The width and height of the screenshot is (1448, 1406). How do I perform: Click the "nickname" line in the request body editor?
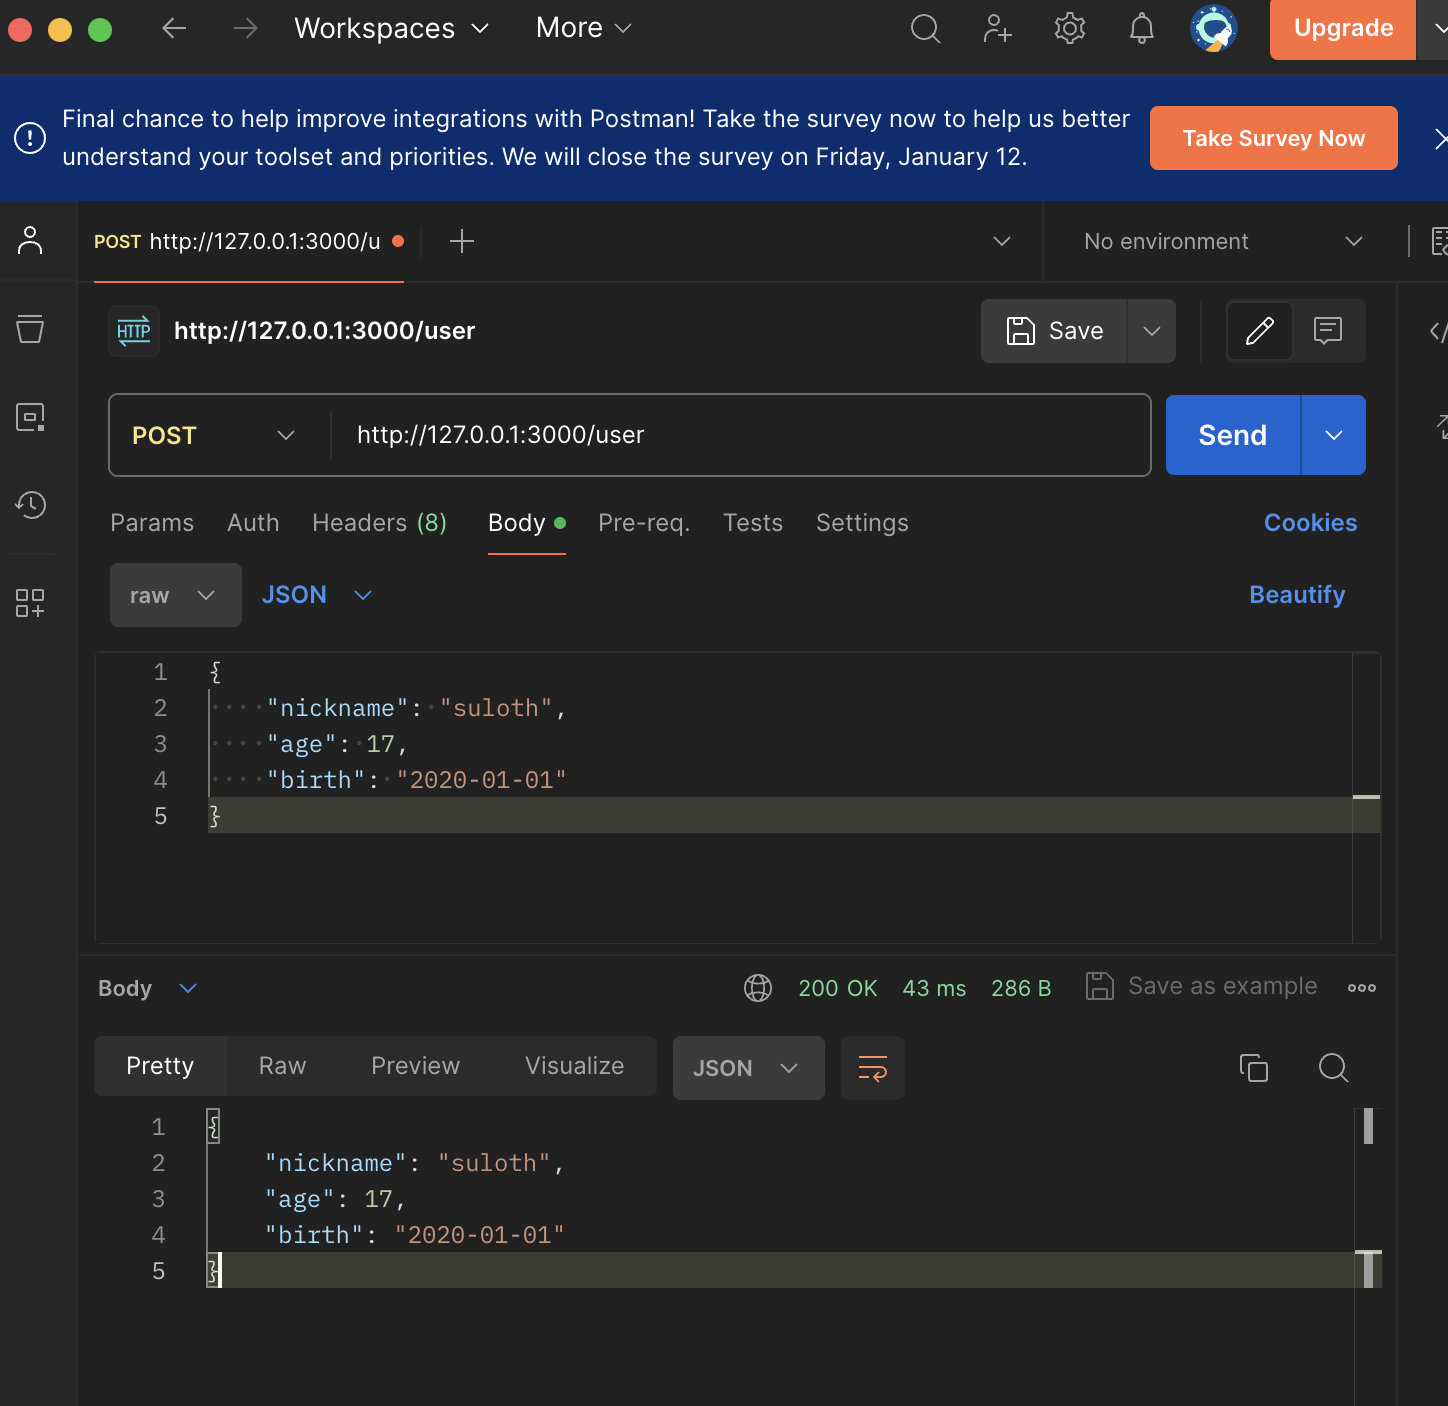(780, 708)
